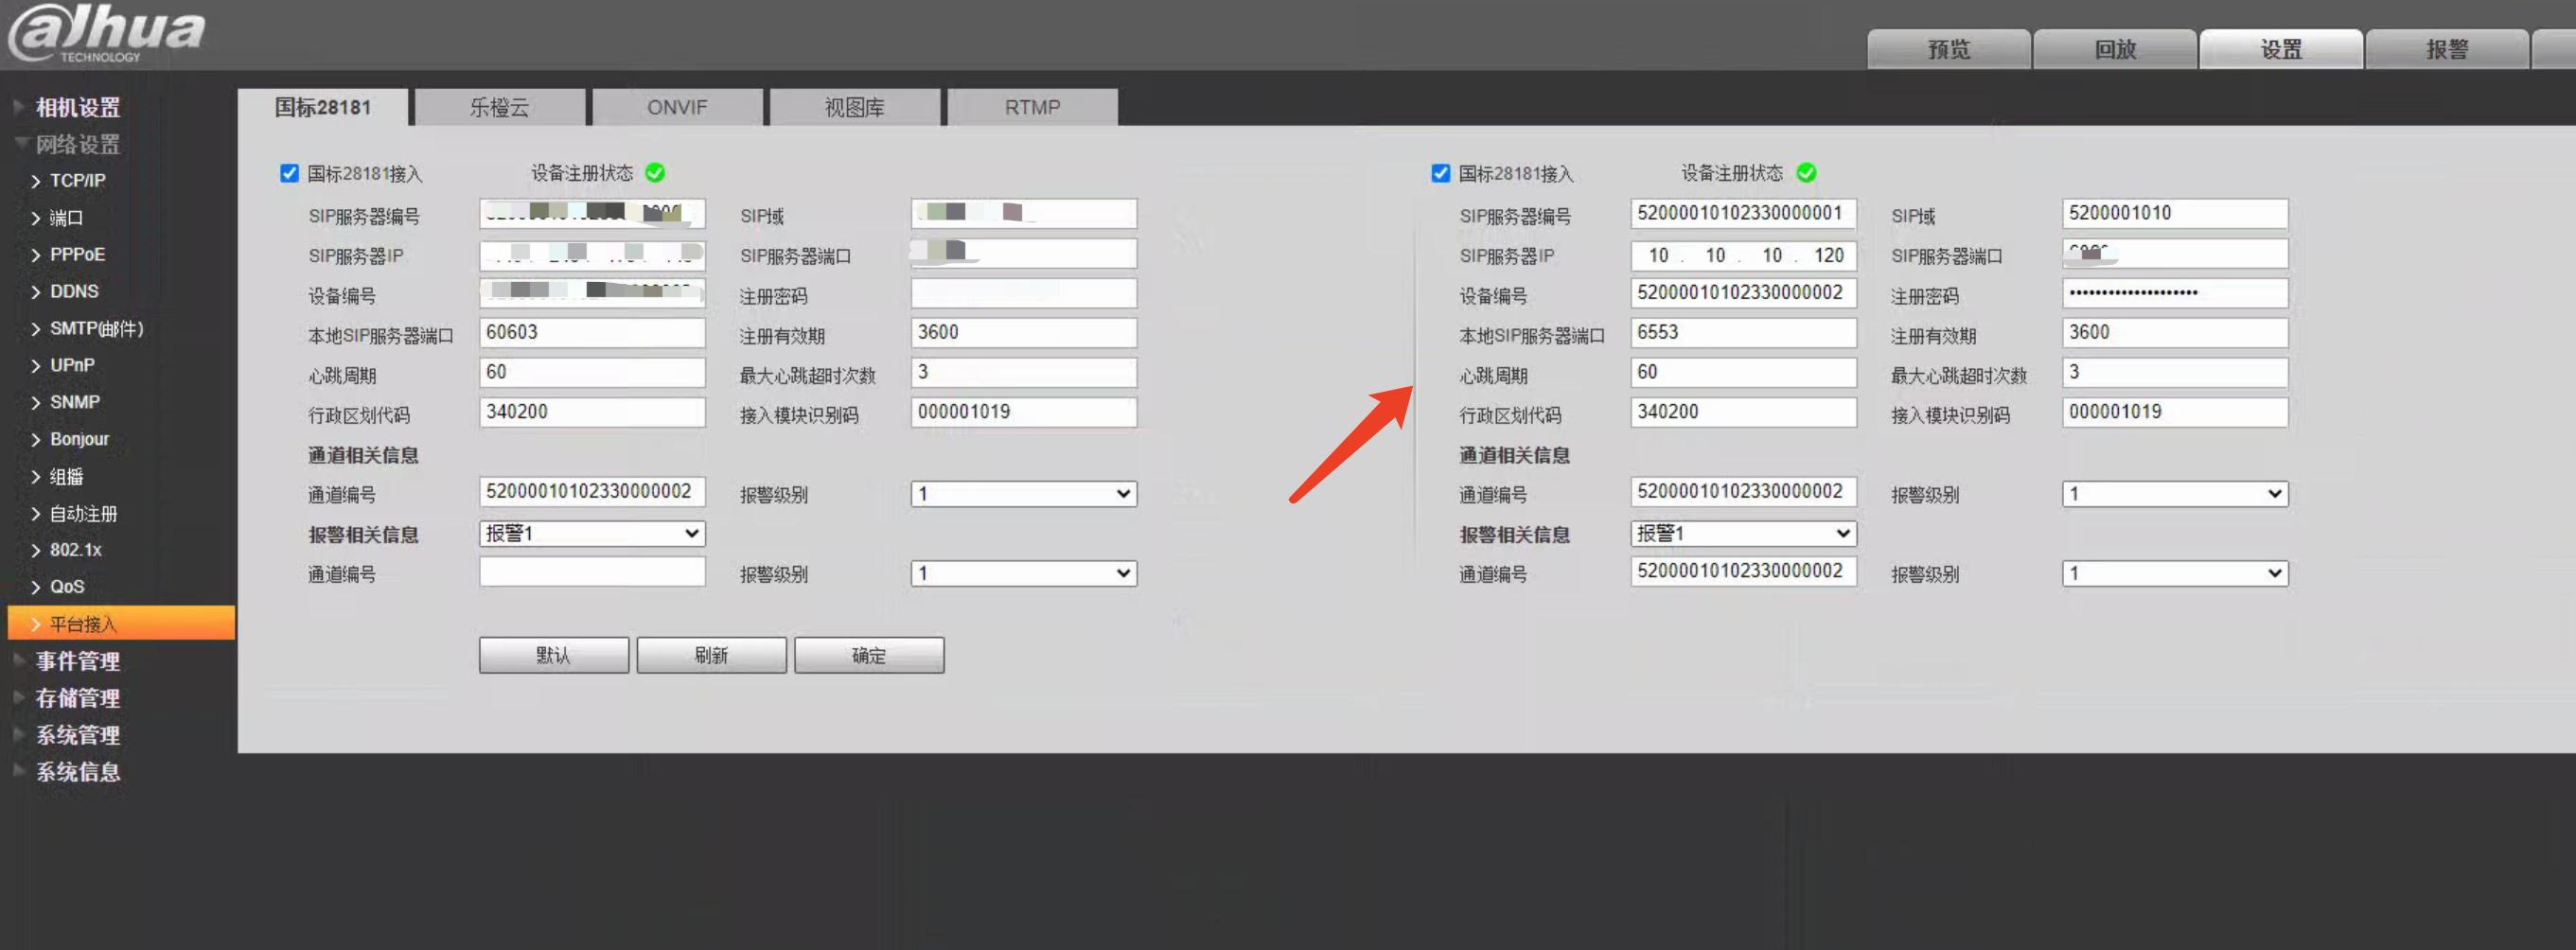Open the DDNS configuration page
This screenshot has height=950, width=2576.
[x=74, y=291]
